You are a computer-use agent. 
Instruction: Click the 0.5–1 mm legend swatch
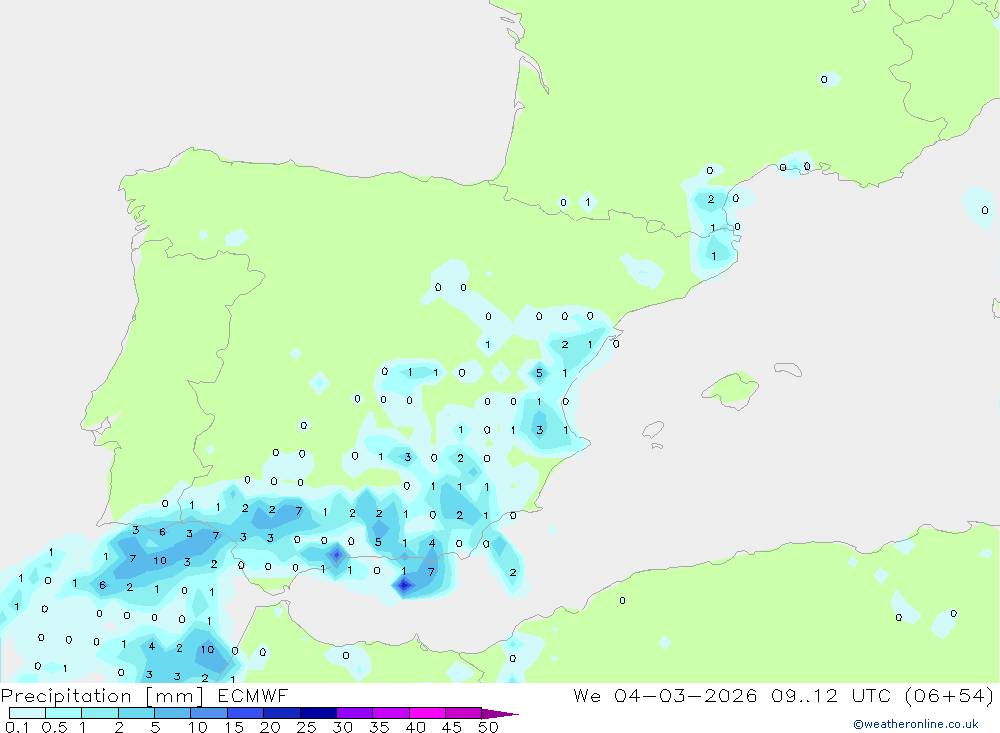point(64,713)
